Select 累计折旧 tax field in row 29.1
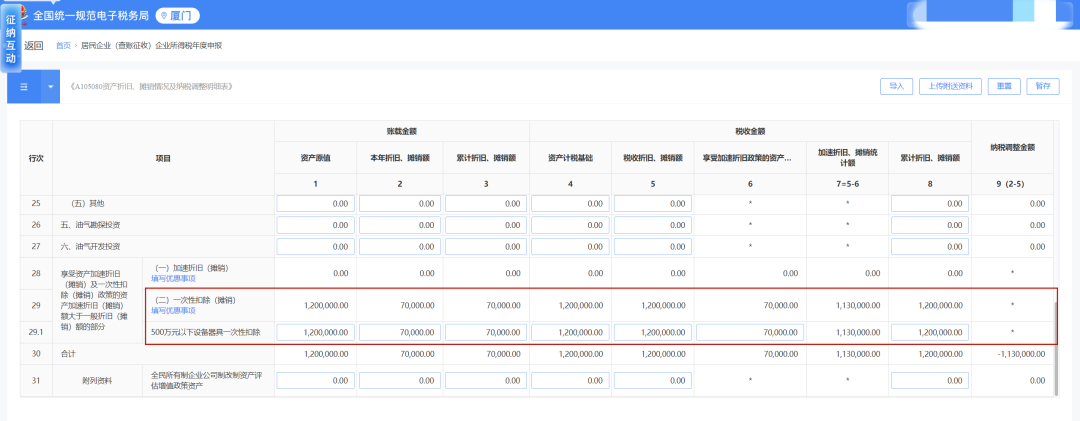 [x=929, y=332]
